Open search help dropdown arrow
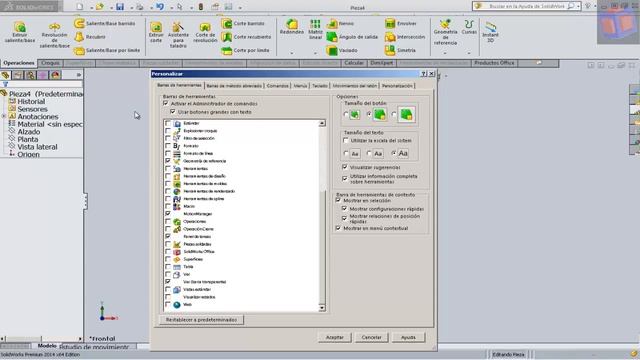The image size is (640, 360). click(578, 7)
